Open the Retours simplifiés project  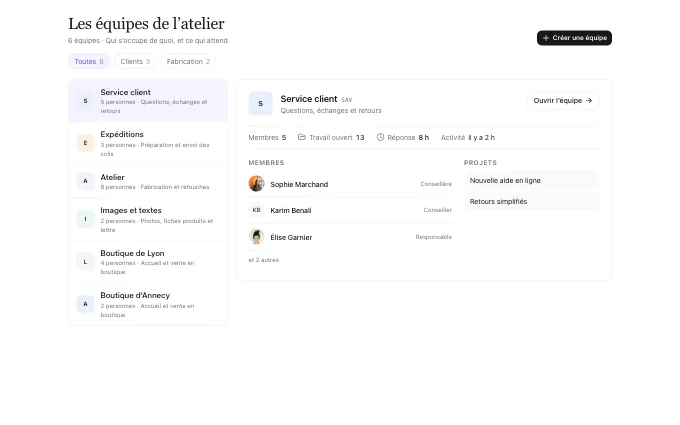click(532, 202)
